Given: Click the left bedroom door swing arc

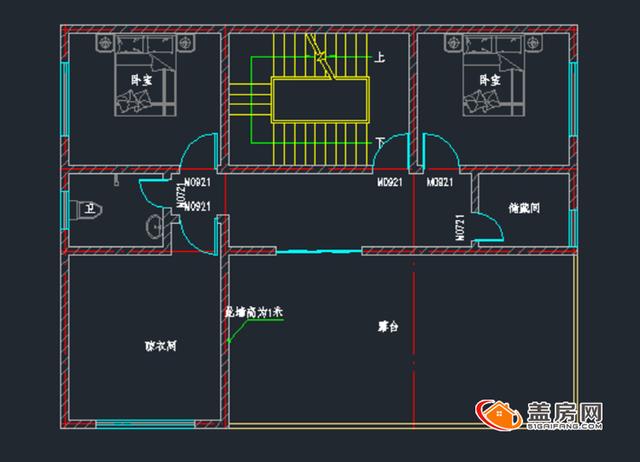Looking at the screenshot, I should [198, 152].
